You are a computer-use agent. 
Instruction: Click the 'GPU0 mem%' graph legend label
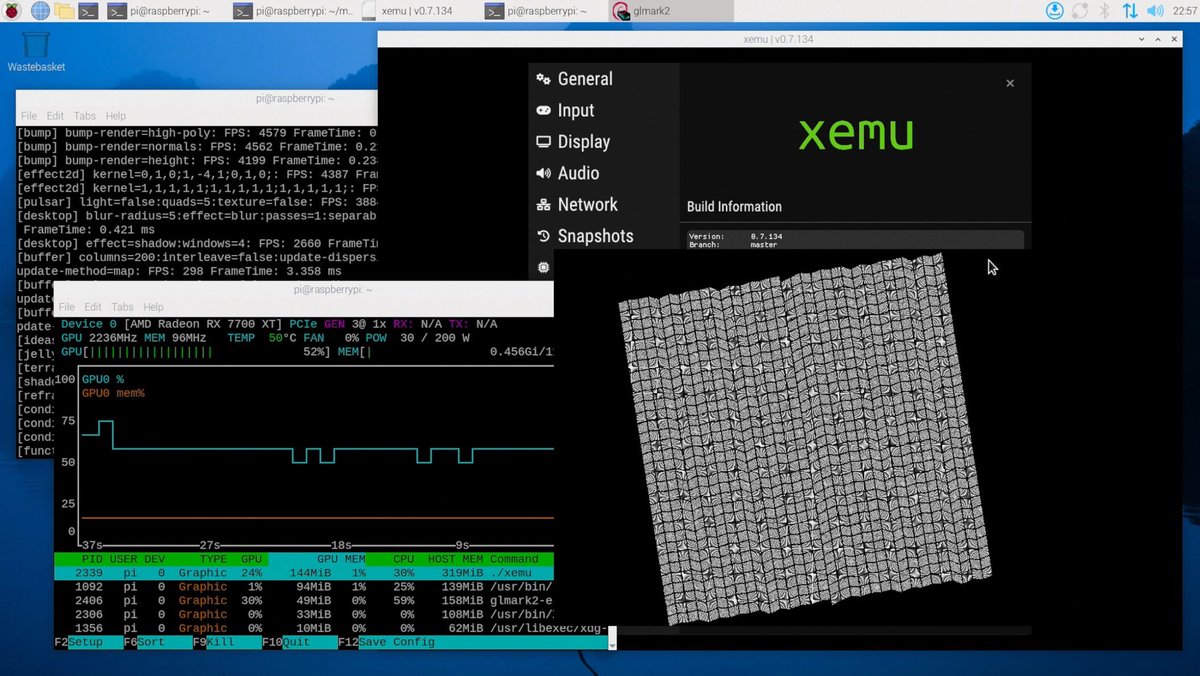[113, 393]
